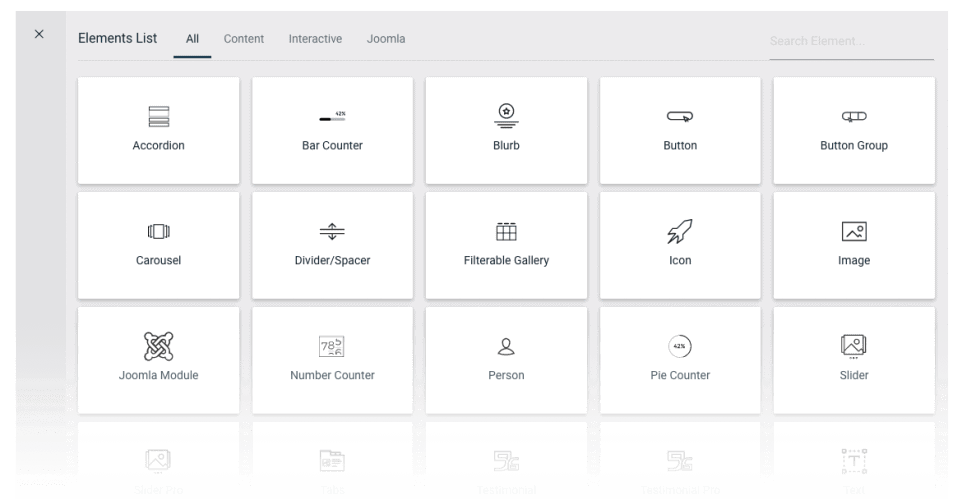The width and height of the screenshot is (962, 499).
Task: Choose the faded Testimonial icon
Action: click(506, 461)
